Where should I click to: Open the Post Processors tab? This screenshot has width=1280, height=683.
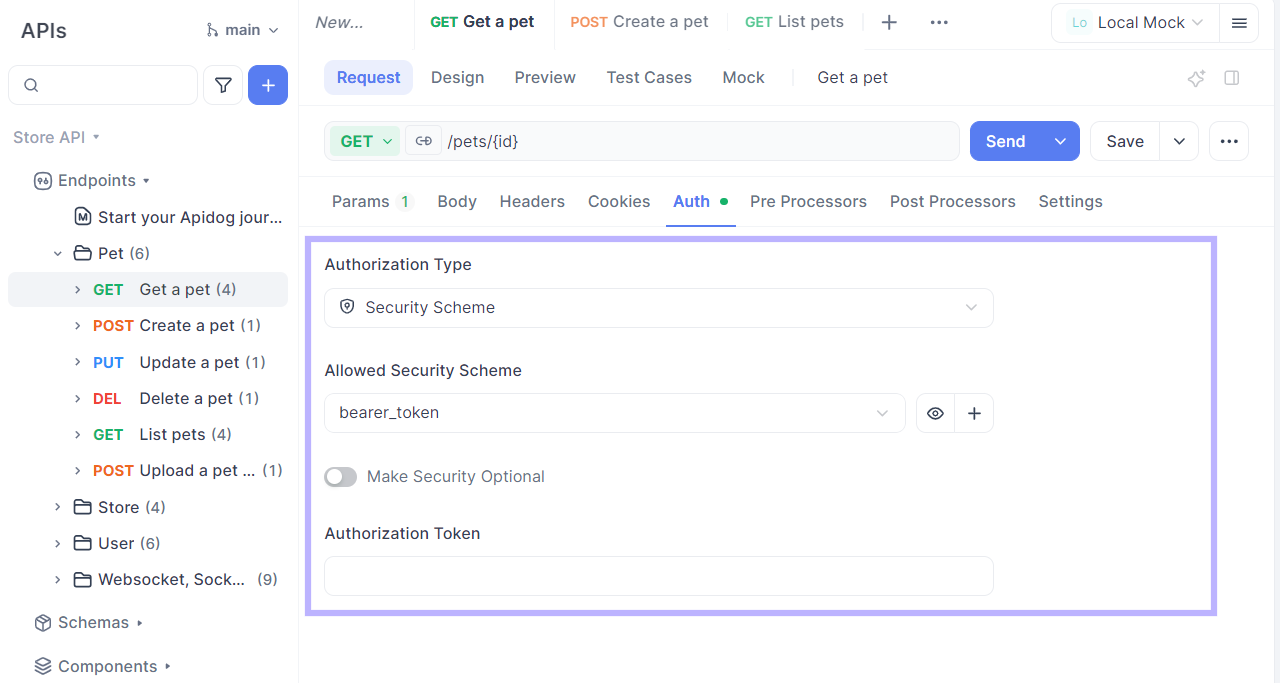tap(953, 202)
